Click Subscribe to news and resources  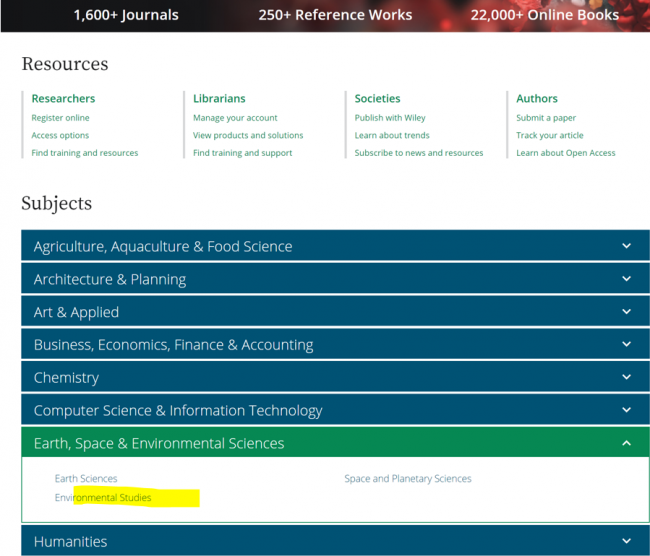pyautogui.click(x=418, y=153)
